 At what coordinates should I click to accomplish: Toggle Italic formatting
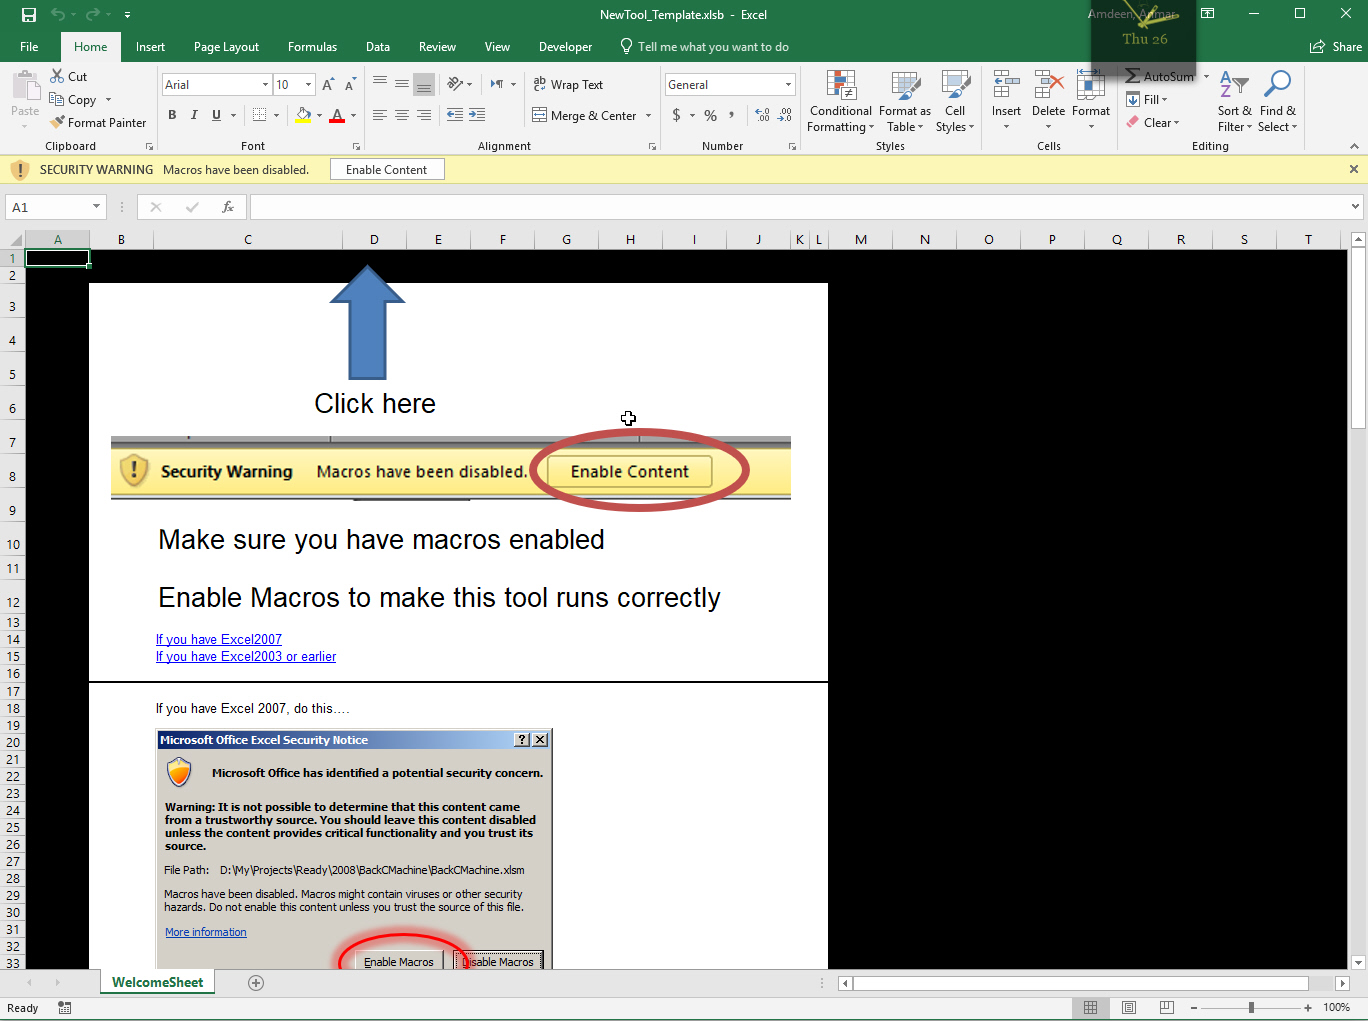tap(194, 115)
